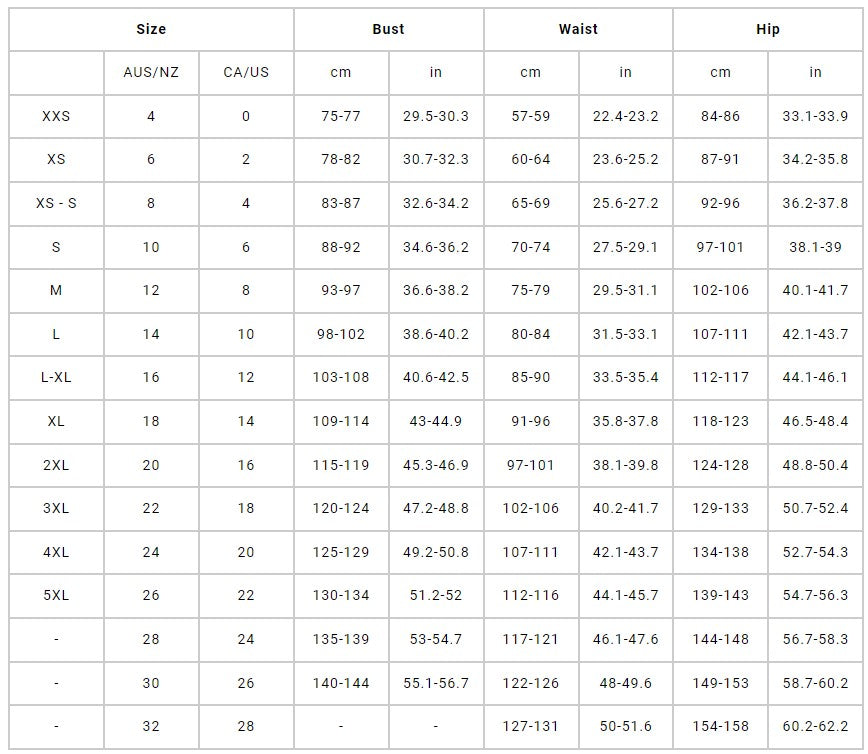Click waist inches value 38.1-39.8
Image resolution: width=868 pixels, height=754 pixels.
(625, 465)
